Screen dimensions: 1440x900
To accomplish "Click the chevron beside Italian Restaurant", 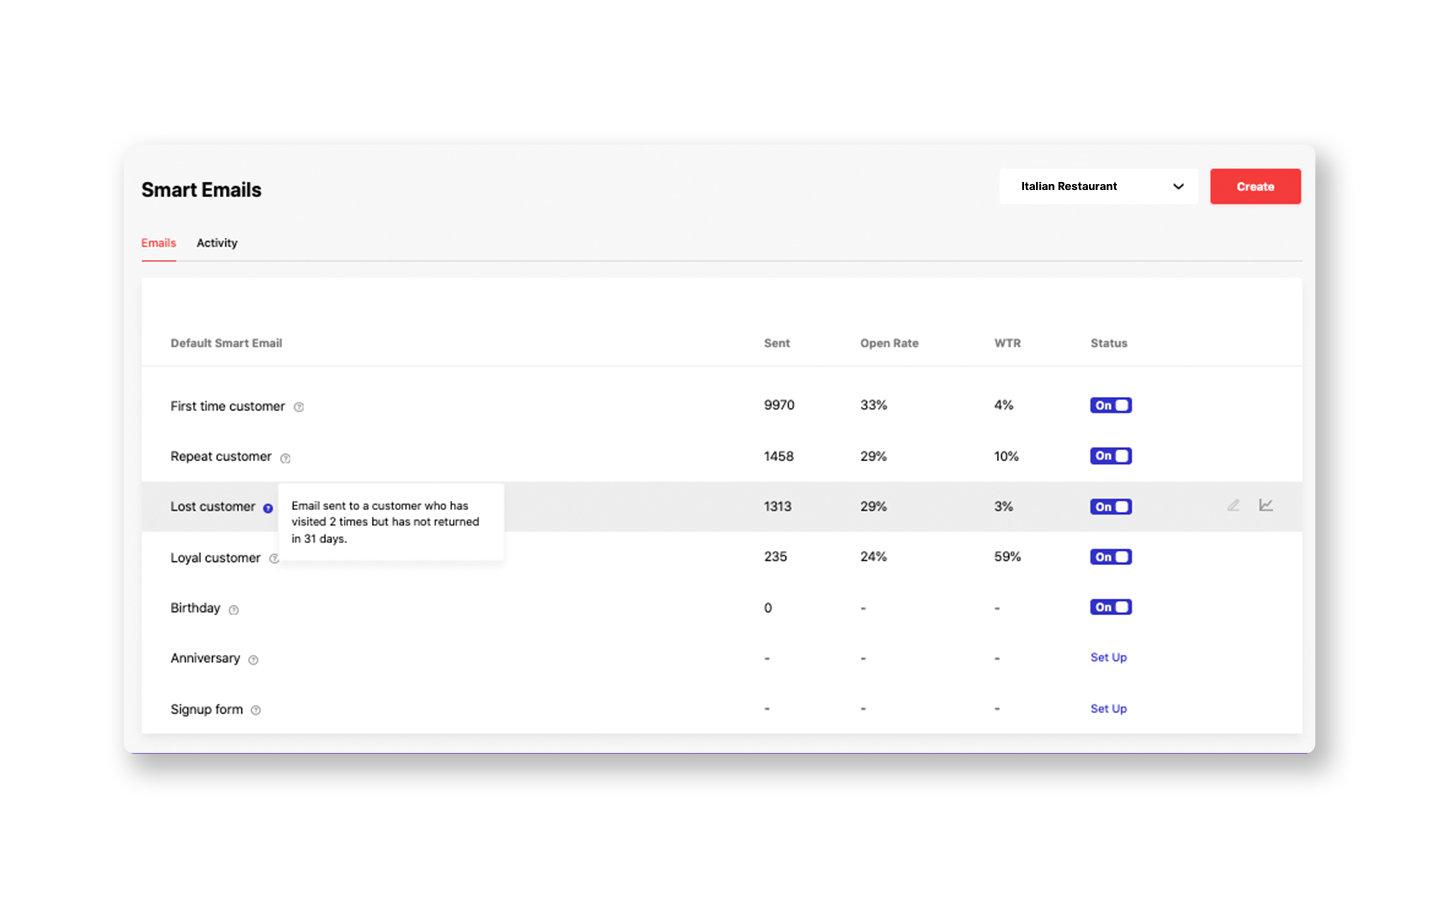I will 1179,186.
